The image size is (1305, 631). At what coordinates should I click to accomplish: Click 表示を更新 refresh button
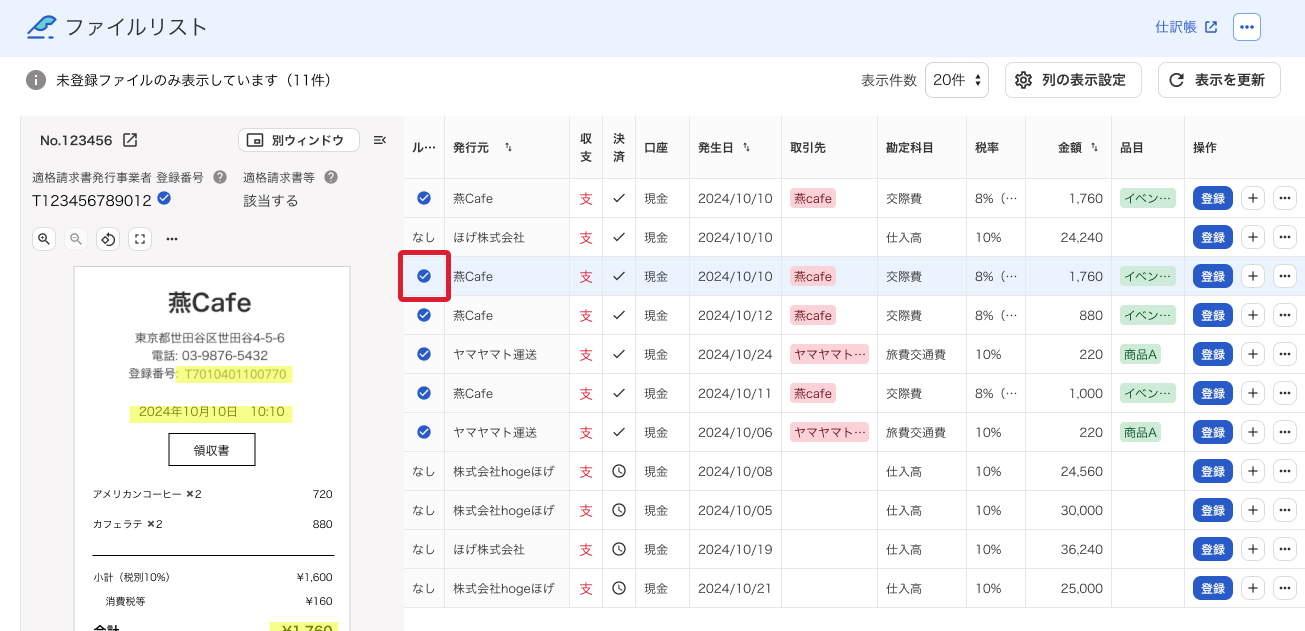click(x=1219, y=80)
